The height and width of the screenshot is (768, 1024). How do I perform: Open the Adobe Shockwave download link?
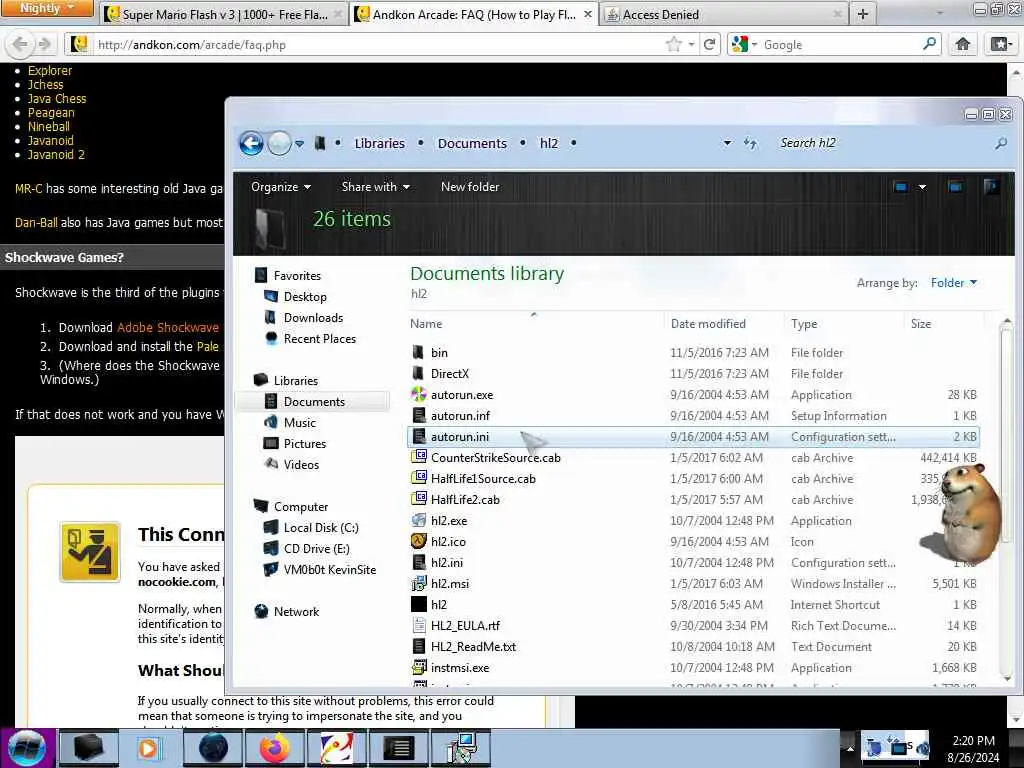(168, 327)
